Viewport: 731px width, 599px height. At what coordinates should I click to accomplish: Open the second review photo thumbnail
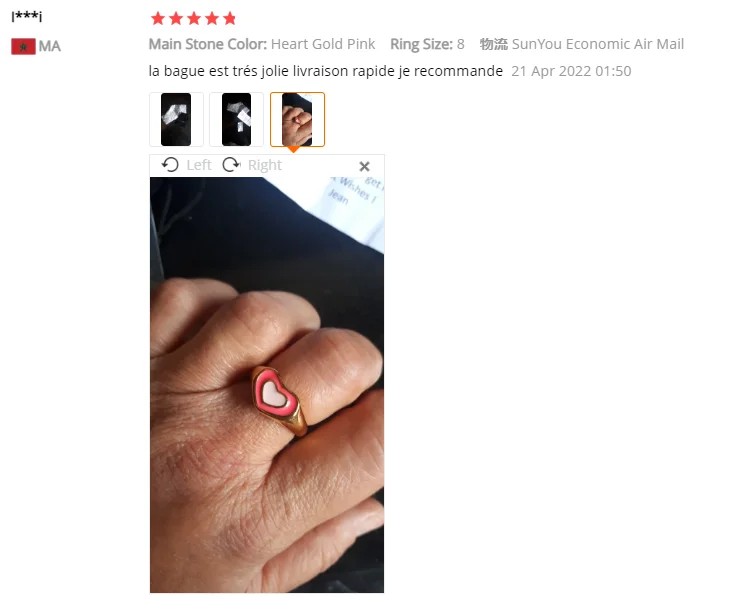236,119
